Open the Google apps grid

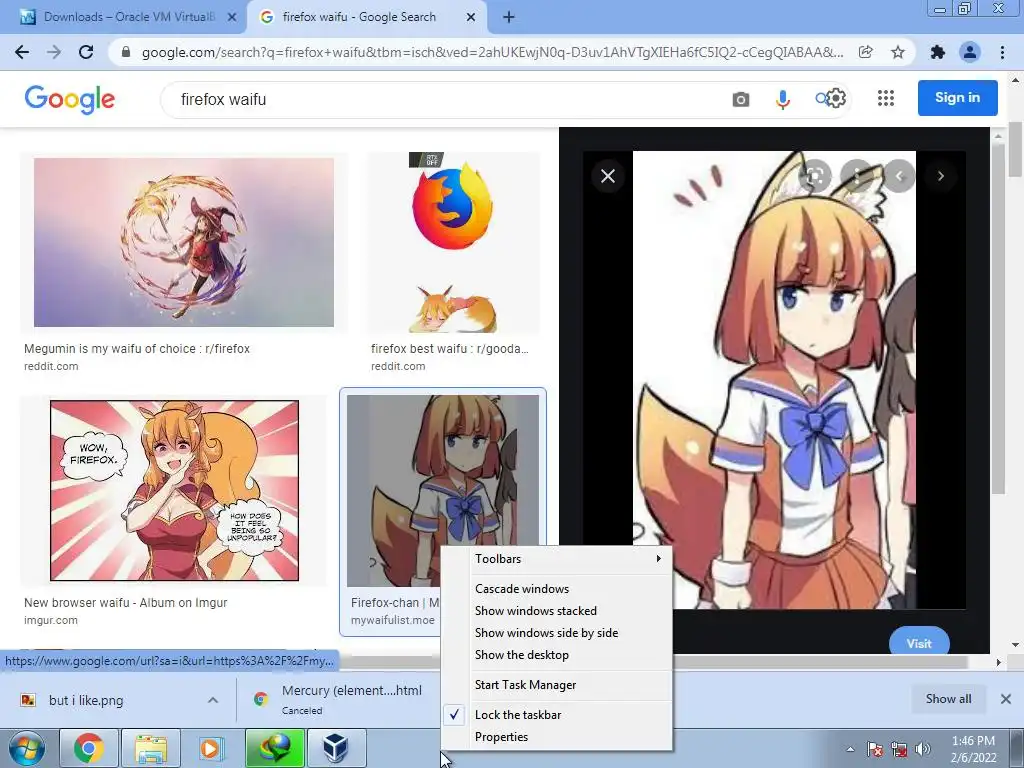pos(886,98)
